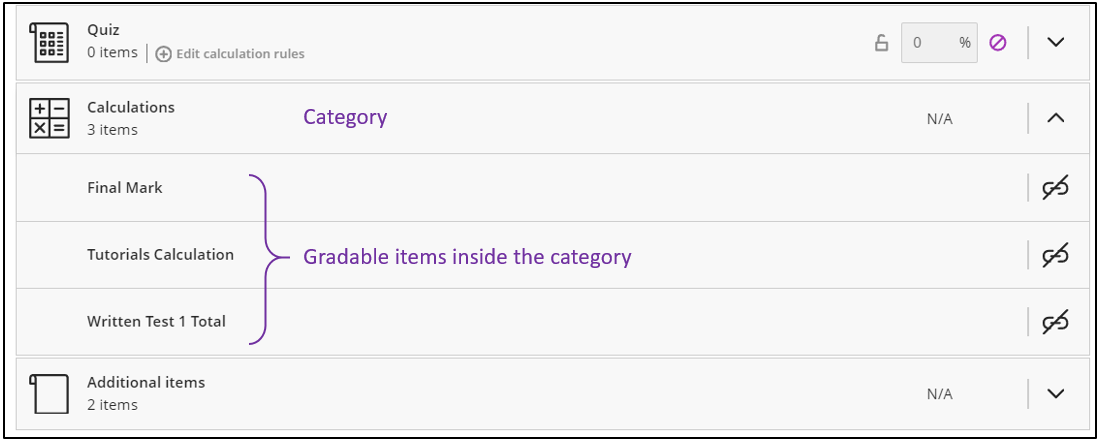Click the Additional items page icon
The height and width of the screenshot is (443, 1100).
click(49, 394)
